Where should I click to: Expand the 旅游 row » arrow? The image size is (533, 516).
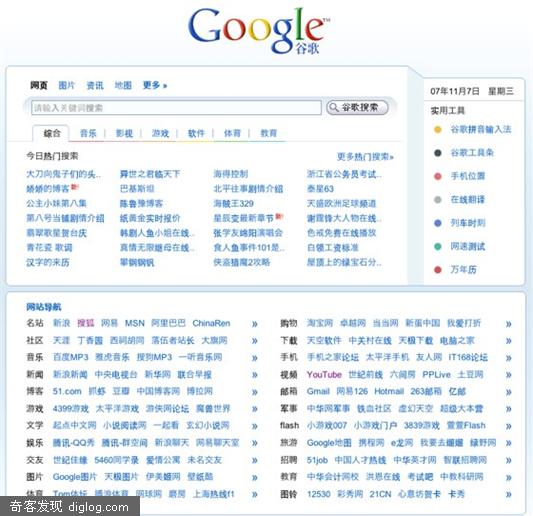click(509, 443)
